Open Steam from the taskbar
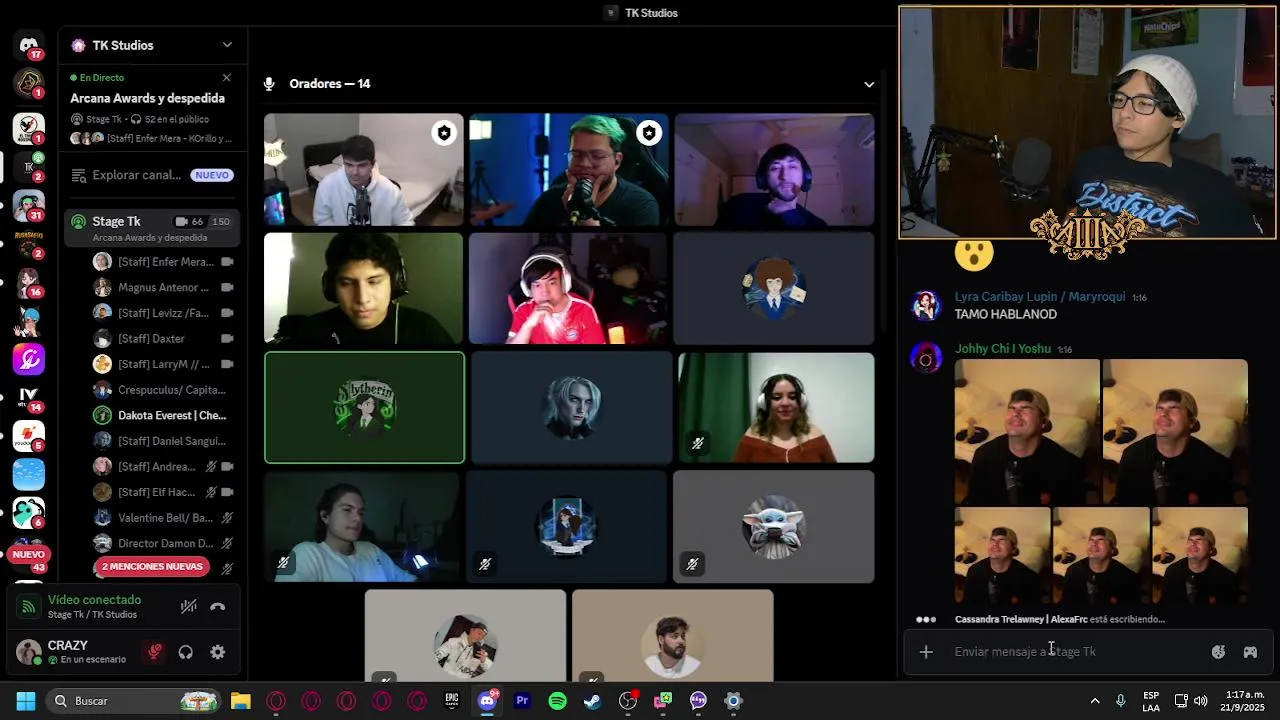Viewport: 1280px width, 720px height. pos(592,701)
